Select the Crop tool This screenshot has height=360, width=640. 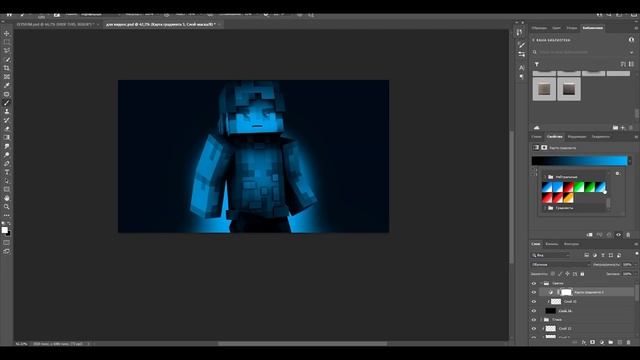pyautogui.click(x=7, y=68)
